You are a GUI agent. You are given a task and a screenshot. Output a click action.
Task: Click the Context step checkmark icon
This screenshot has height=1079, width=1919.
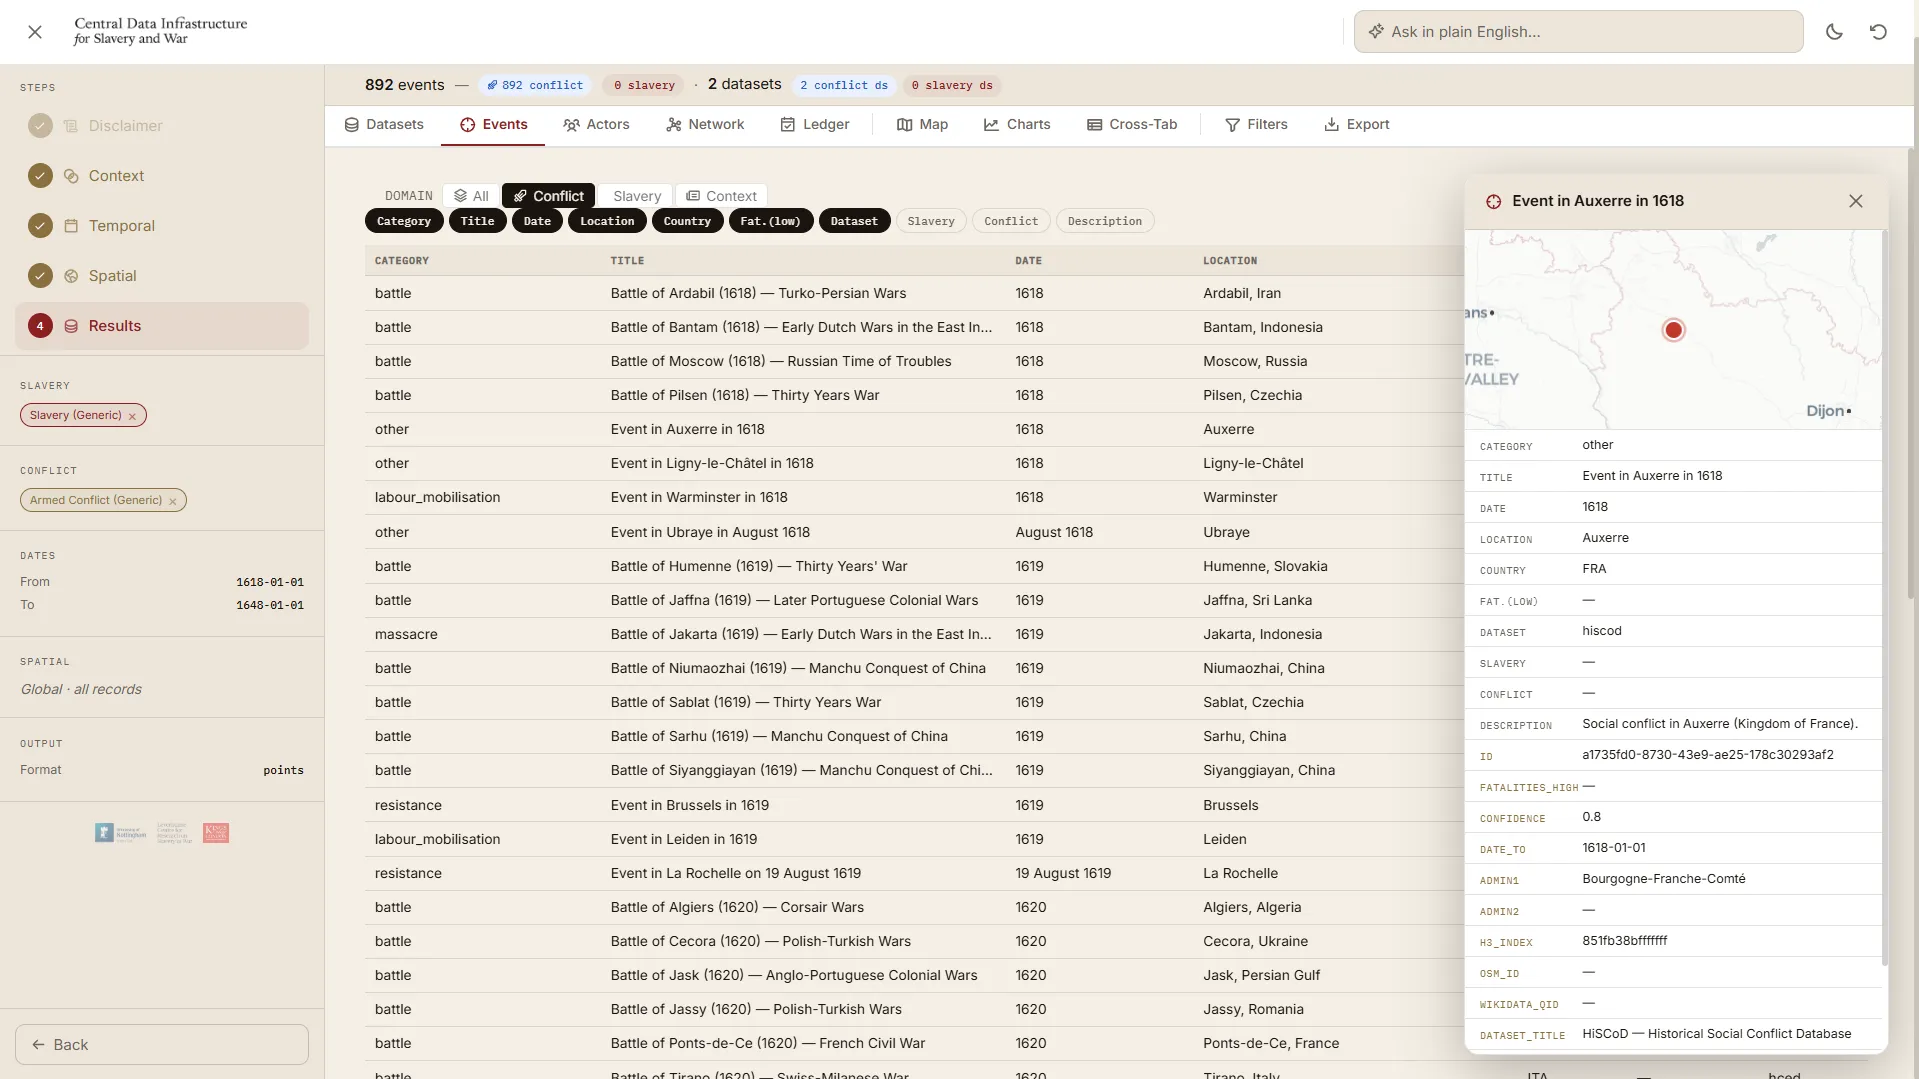pyautogui.click(x=40, y=176)
